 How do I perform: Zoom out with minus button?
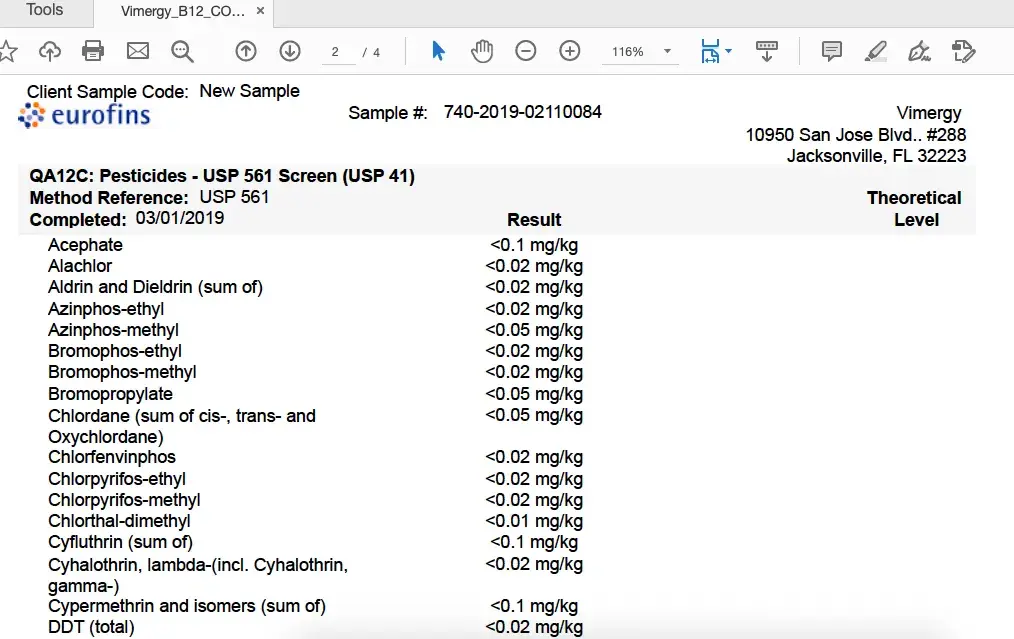coord(526,51)
